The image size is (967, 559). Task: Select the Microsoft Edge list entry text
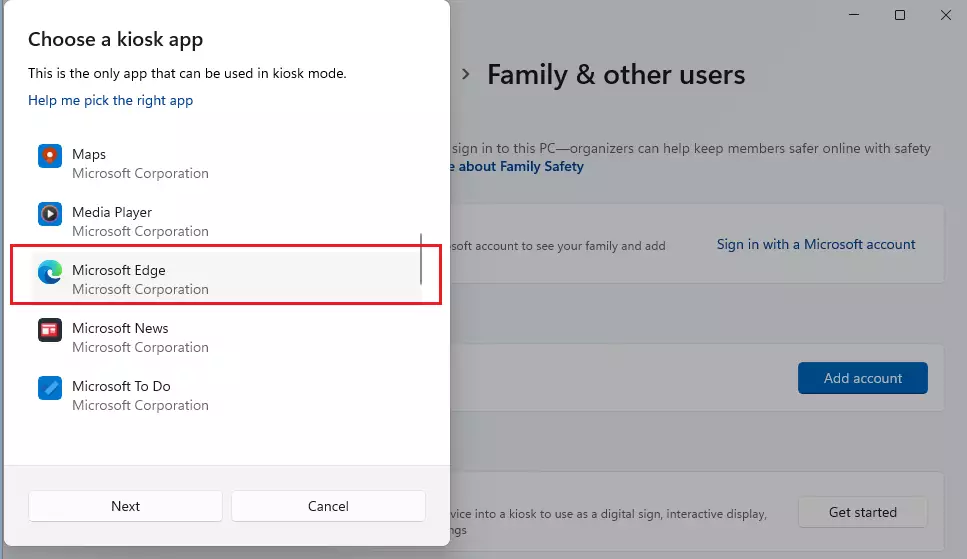tap(118, 270)
